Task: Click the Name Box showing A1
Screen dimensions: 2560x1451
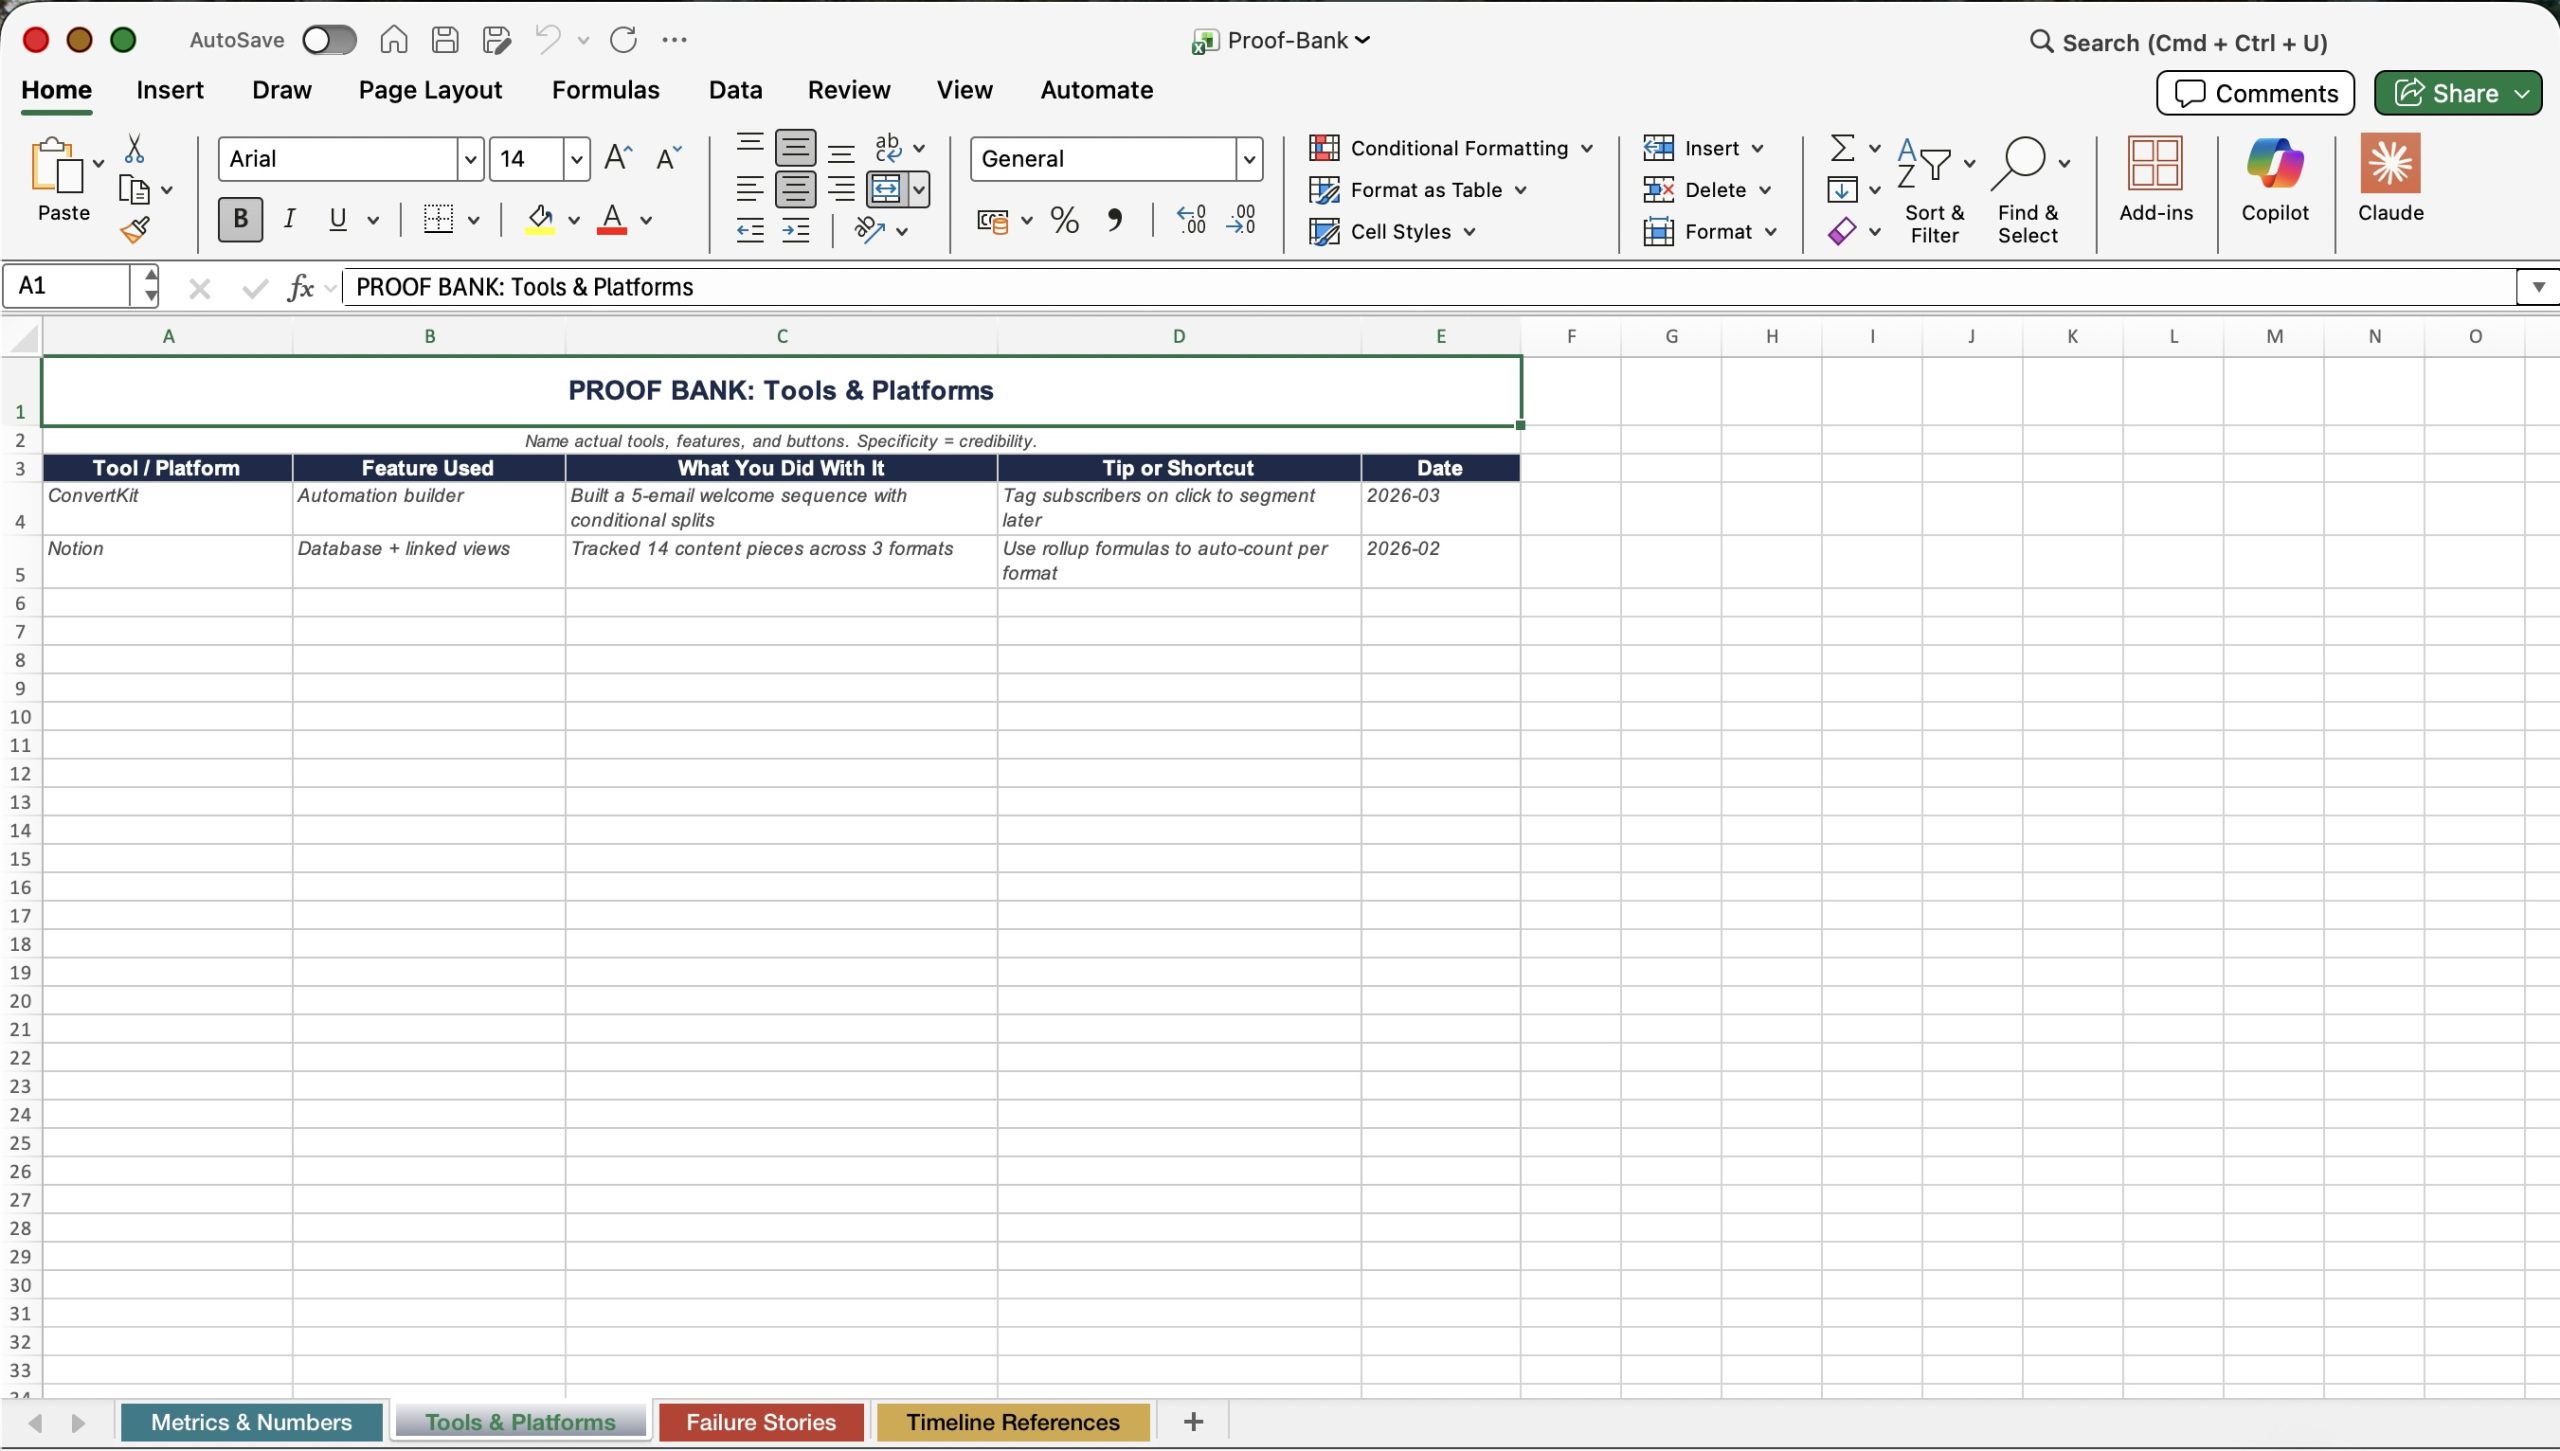Action: pyautogui.click(x=68, y=286)
